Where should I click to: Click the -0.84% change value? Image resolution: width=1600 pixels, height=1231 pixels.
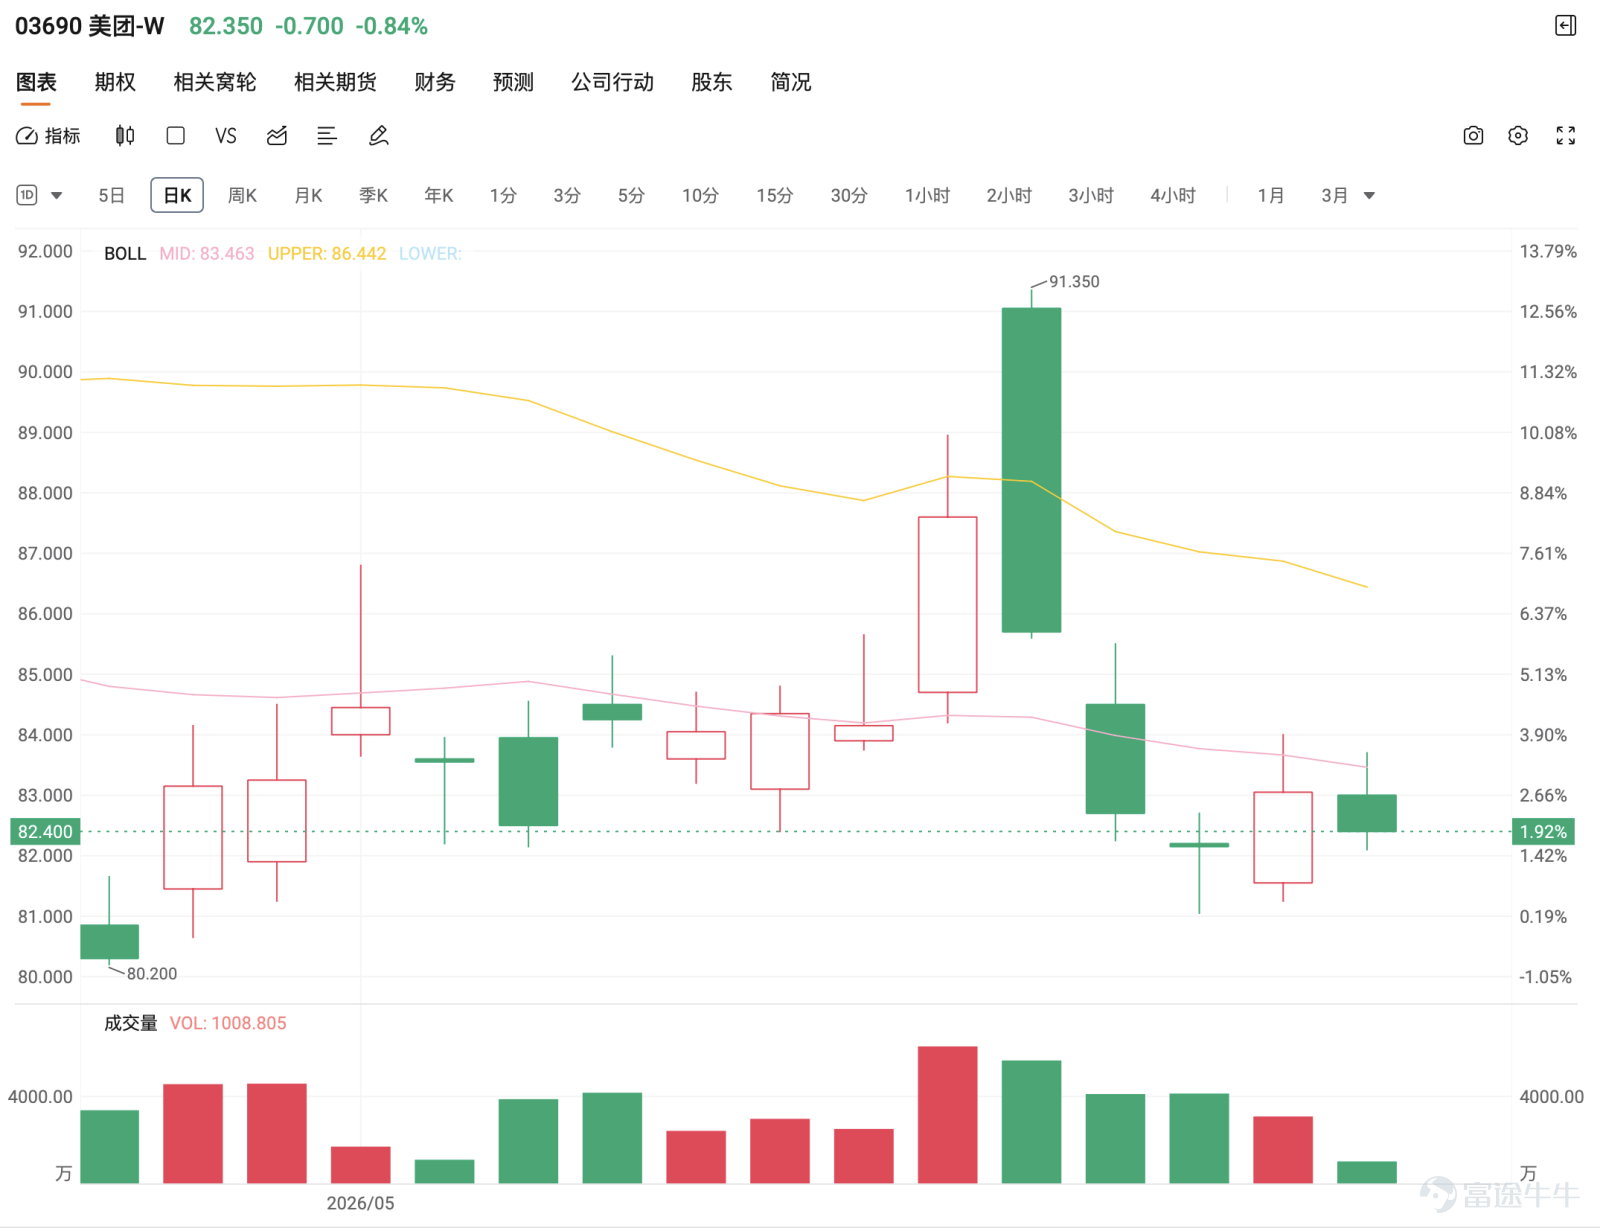392,26
